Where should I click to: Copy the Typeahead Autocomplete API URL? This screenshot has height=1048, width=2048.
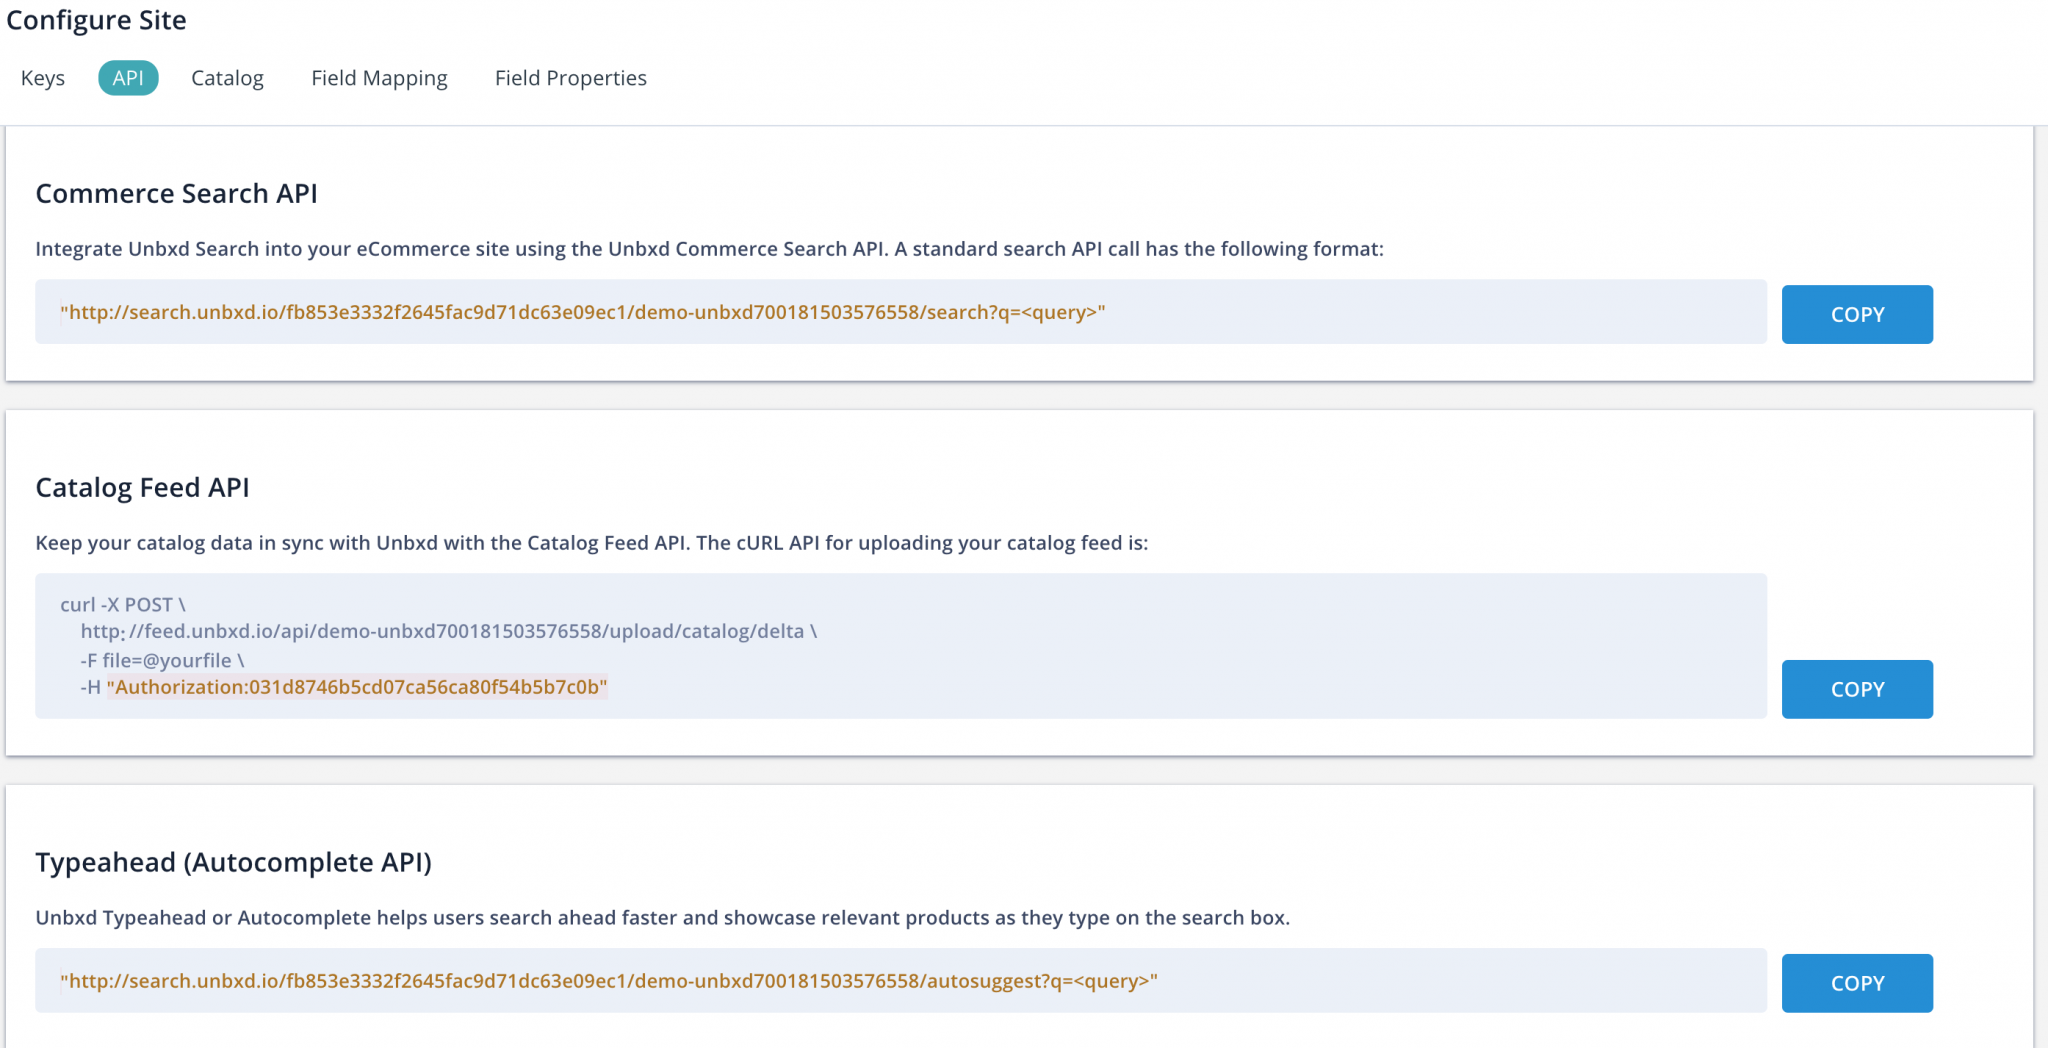tap(1857, 983)
